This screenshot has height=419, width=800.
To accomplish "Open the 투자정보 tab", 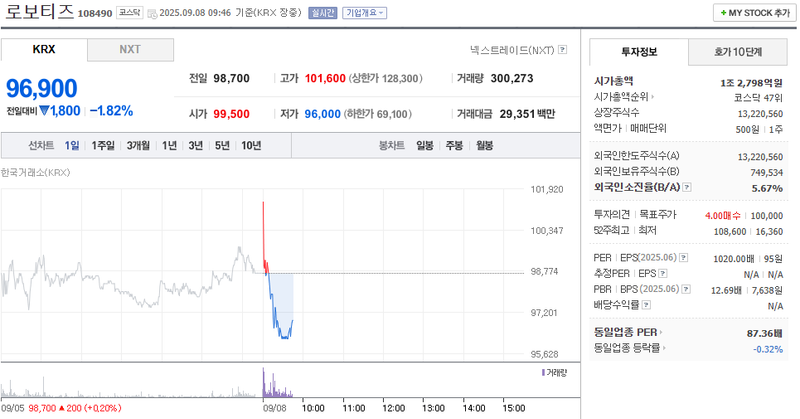I will 639,52.
